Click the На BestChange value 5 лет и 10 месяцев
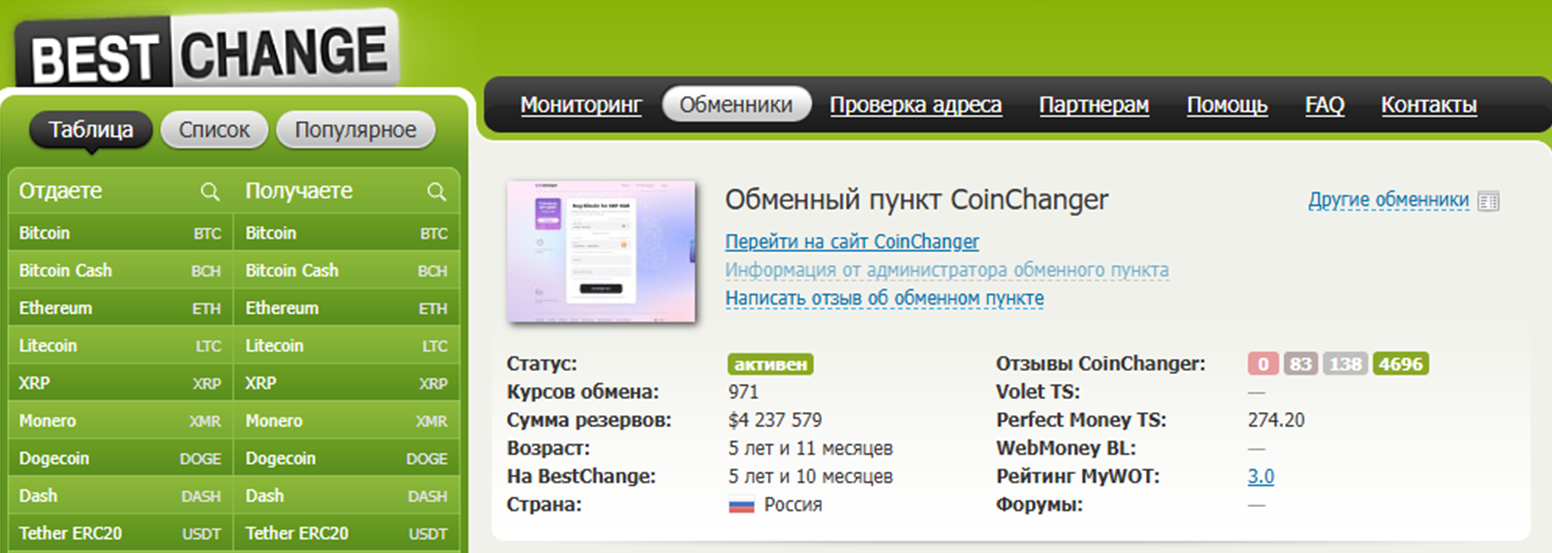The width and height of the screenshot is (1552, 553). point(811,477)
